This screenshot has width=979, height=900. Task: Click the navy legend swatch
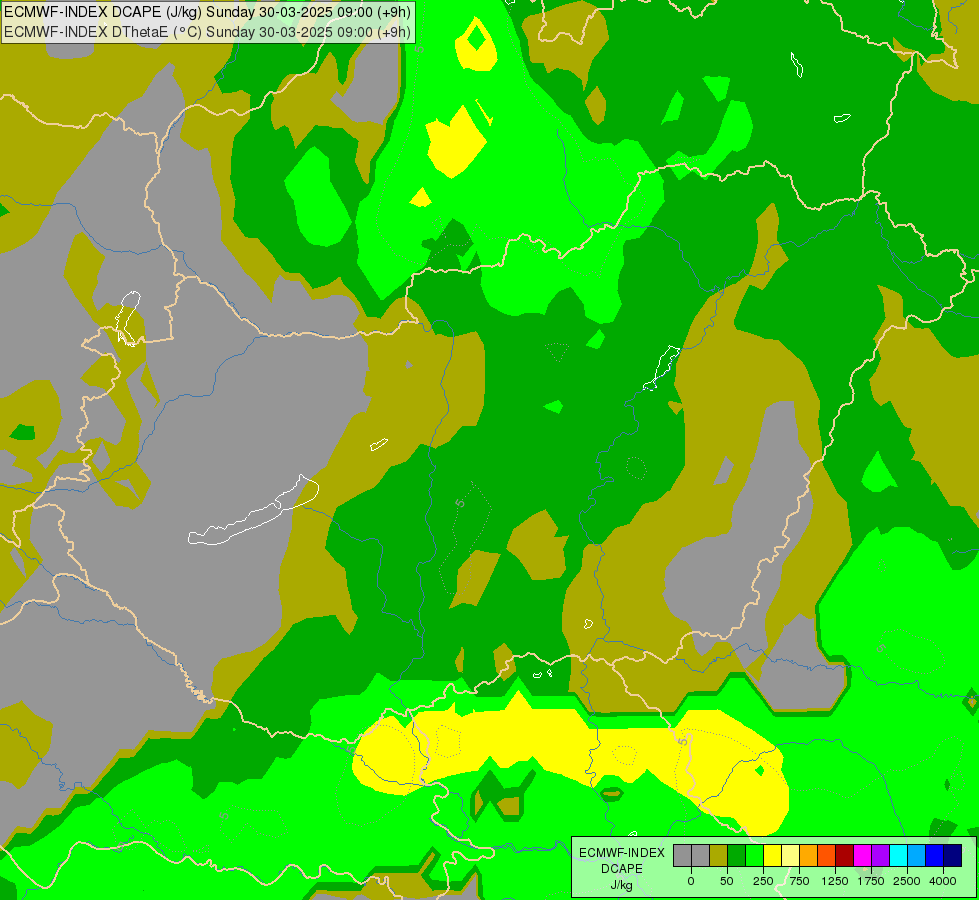[952, 855]
